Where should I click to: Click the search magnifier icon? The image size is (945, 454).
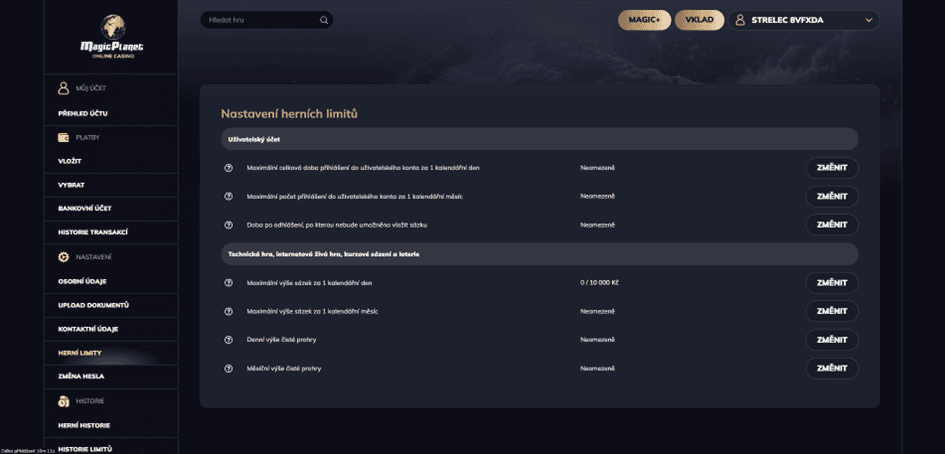(324, 20)
